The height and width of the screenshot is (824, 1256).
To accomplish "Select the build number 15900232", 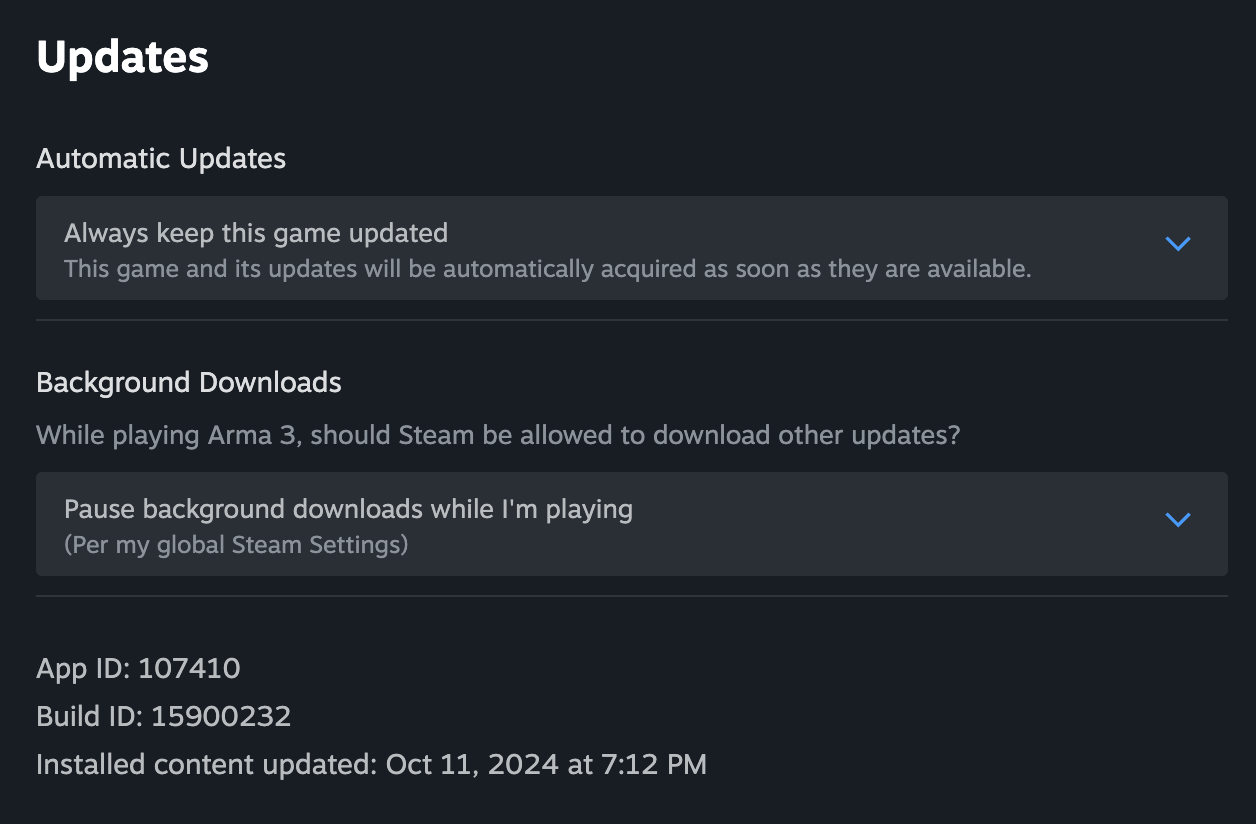I will [x=221, y=716].
